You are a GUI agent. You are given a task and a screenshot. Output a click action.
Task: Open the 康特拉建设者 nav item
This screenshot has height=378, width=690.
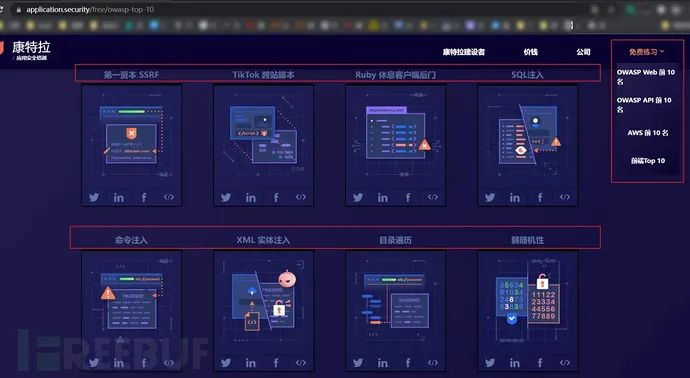point(464,52)
